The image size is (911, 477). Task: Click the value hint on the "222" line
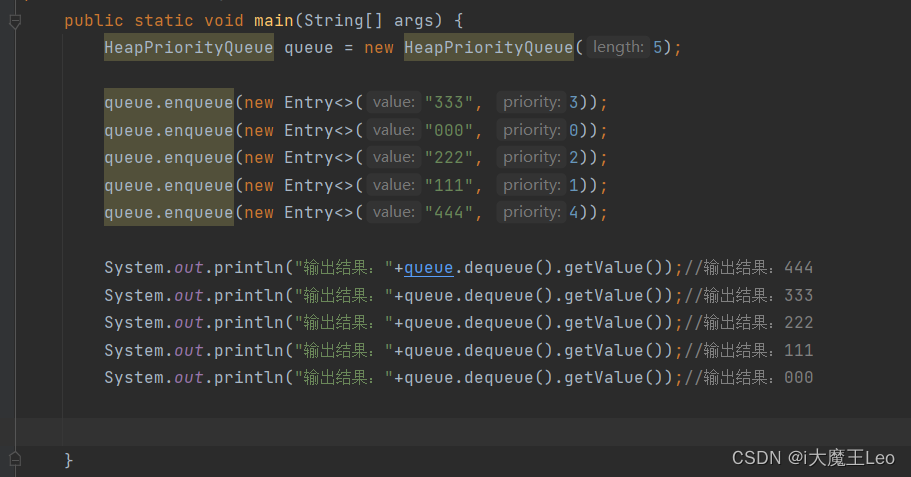(394, 157)
